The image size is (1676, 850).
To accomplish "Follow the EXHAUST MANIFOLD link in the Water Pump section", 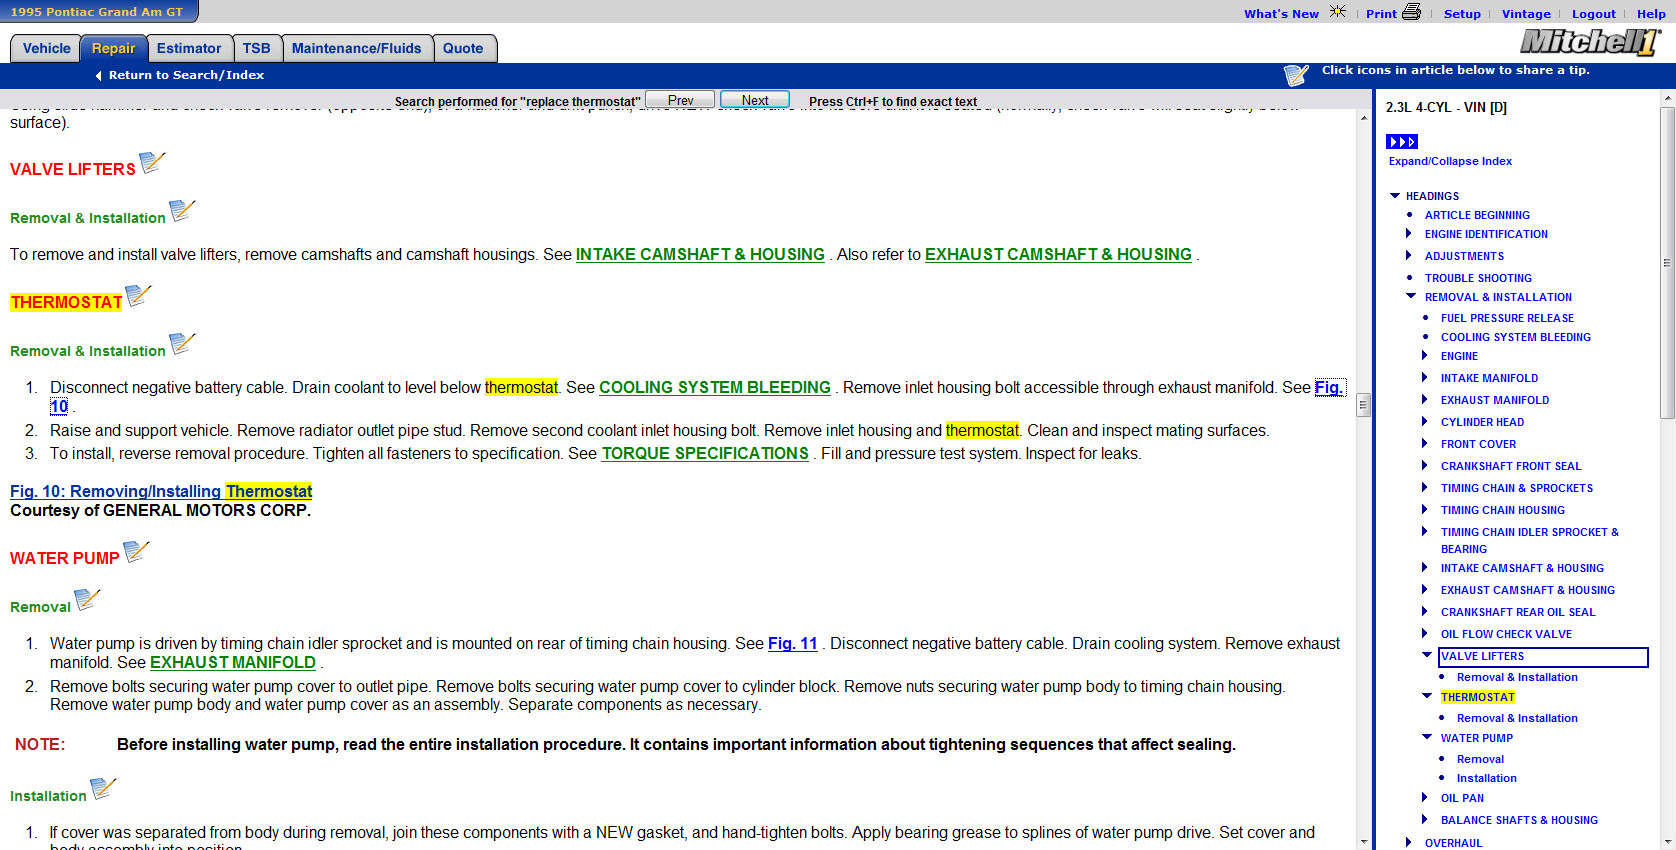I will (233, 662).
